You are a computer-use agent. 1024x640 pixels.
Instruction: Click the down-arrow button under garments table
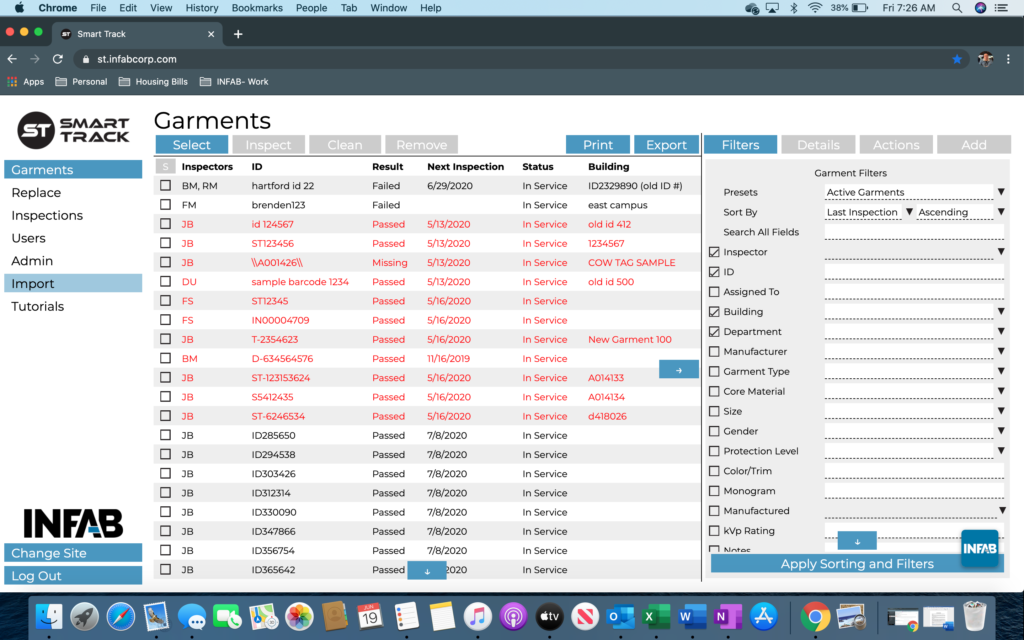coord(427,571)
